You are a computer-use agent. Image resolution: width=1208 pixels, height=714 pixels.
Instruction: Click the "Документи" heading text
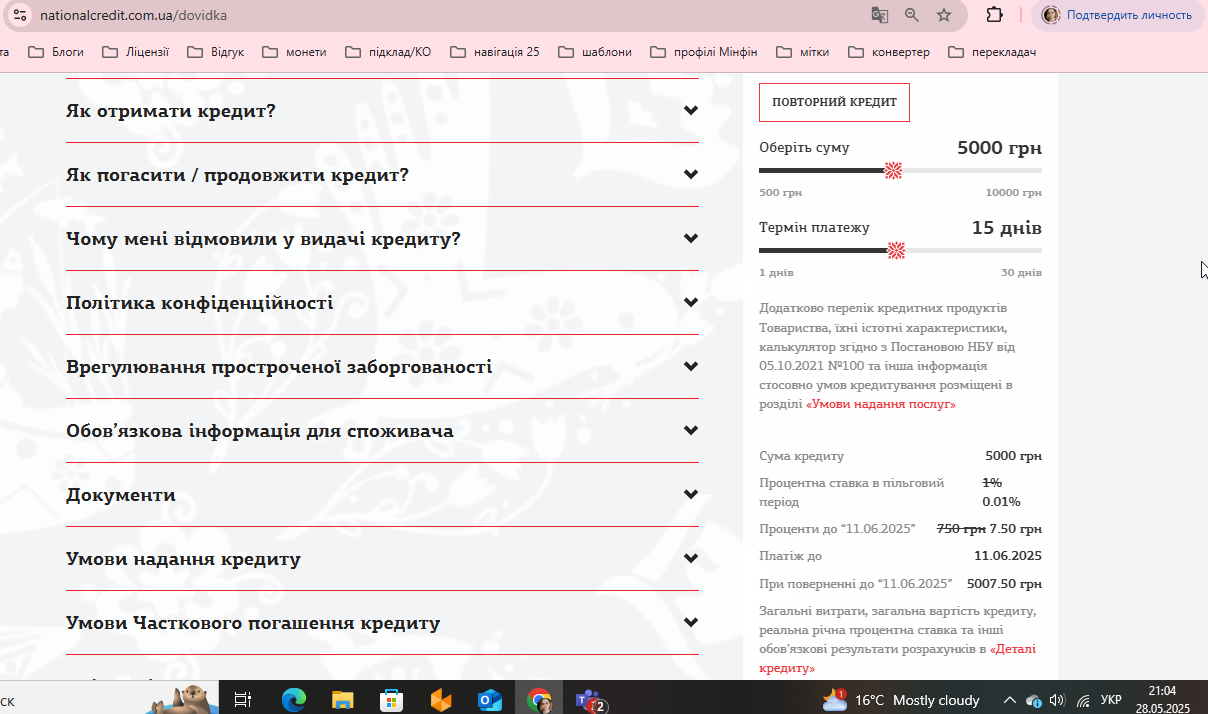tap(121, 495)
